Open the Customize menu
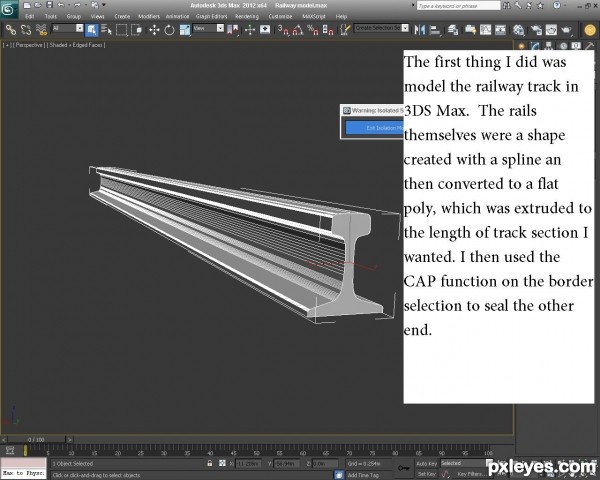The image size is (600, 480). [x=280, y=16]
